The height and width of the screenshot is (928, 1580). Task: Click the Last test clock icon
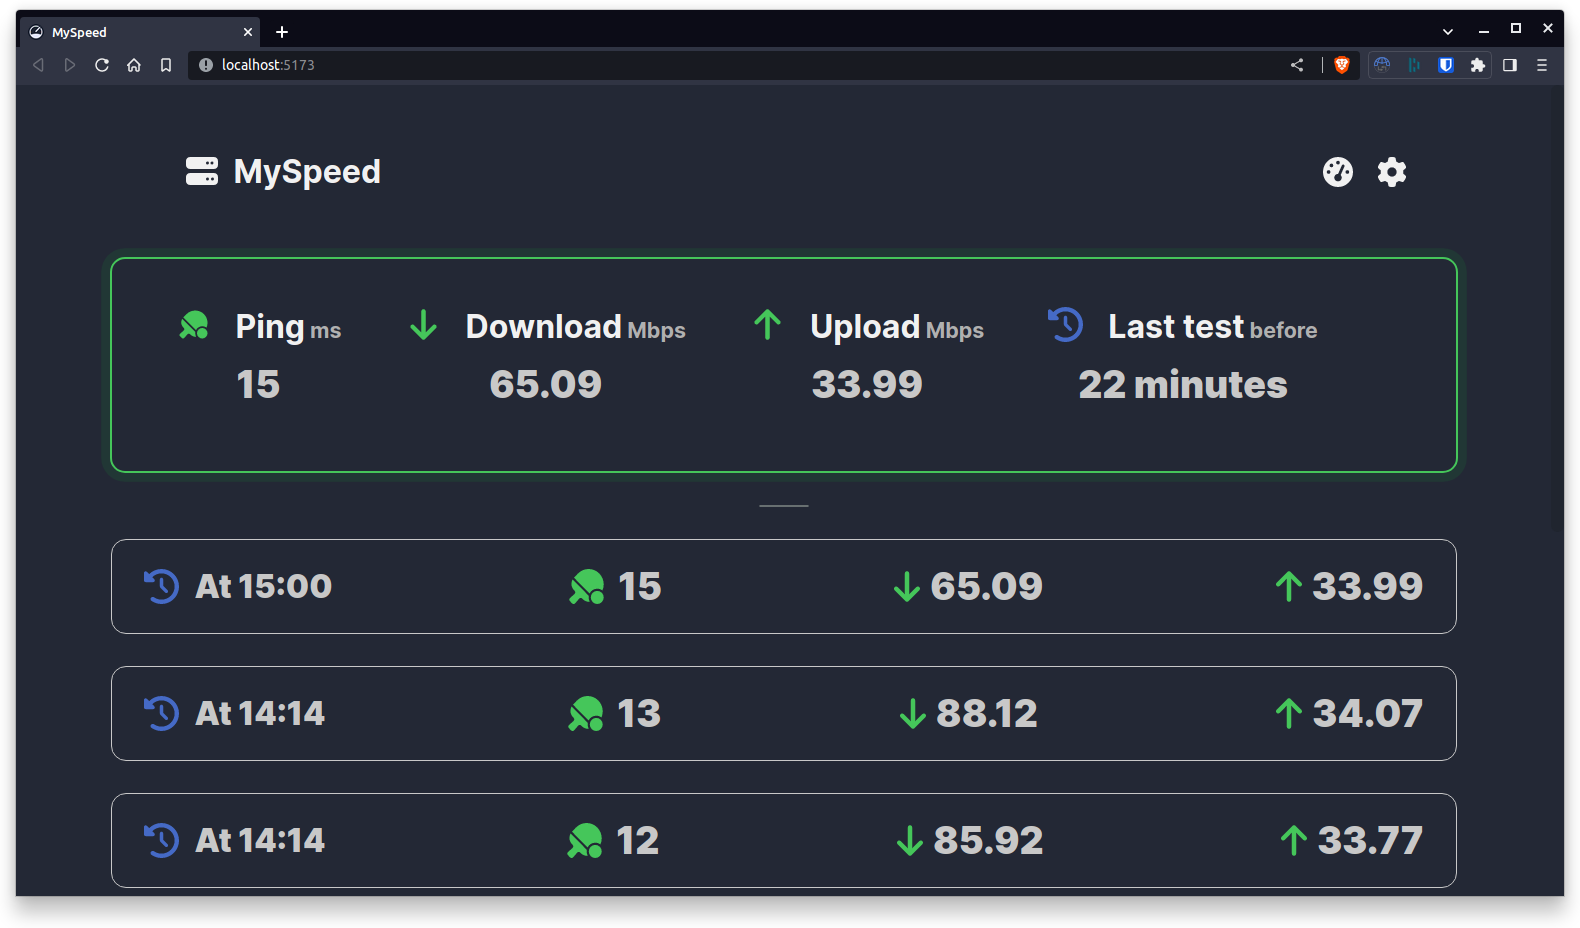pyautogui.click(x=1065, y=325)
